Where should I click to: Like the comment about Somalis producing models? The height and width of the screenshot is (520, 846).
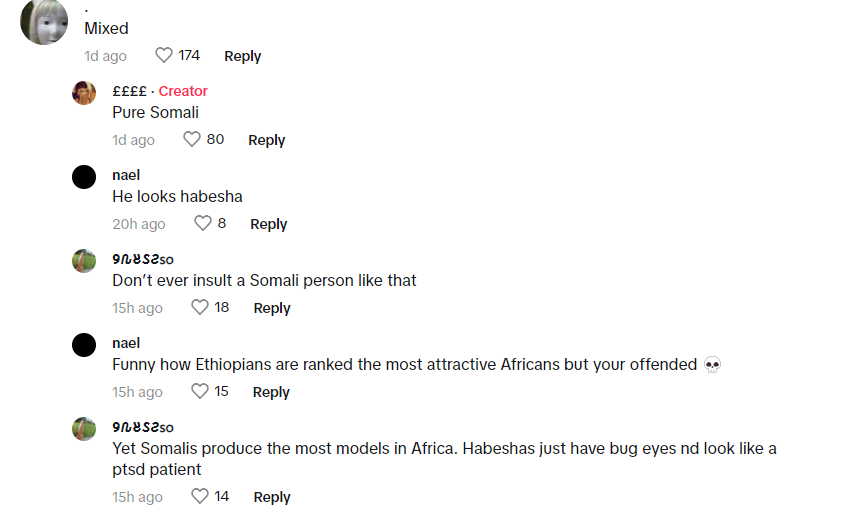(x=200, y=496)
